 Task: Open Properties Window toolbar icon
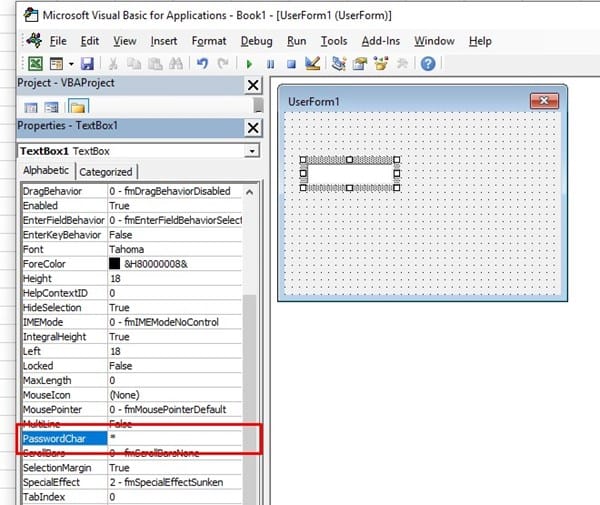tap(360, 64)
